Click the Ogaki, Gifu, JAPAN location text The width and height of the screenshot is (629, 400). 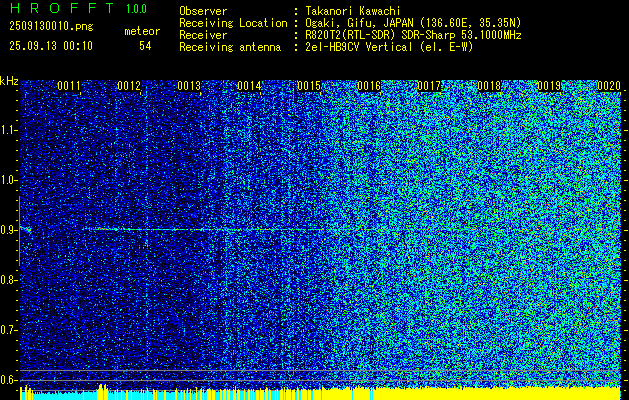click(x=413, y=23)
